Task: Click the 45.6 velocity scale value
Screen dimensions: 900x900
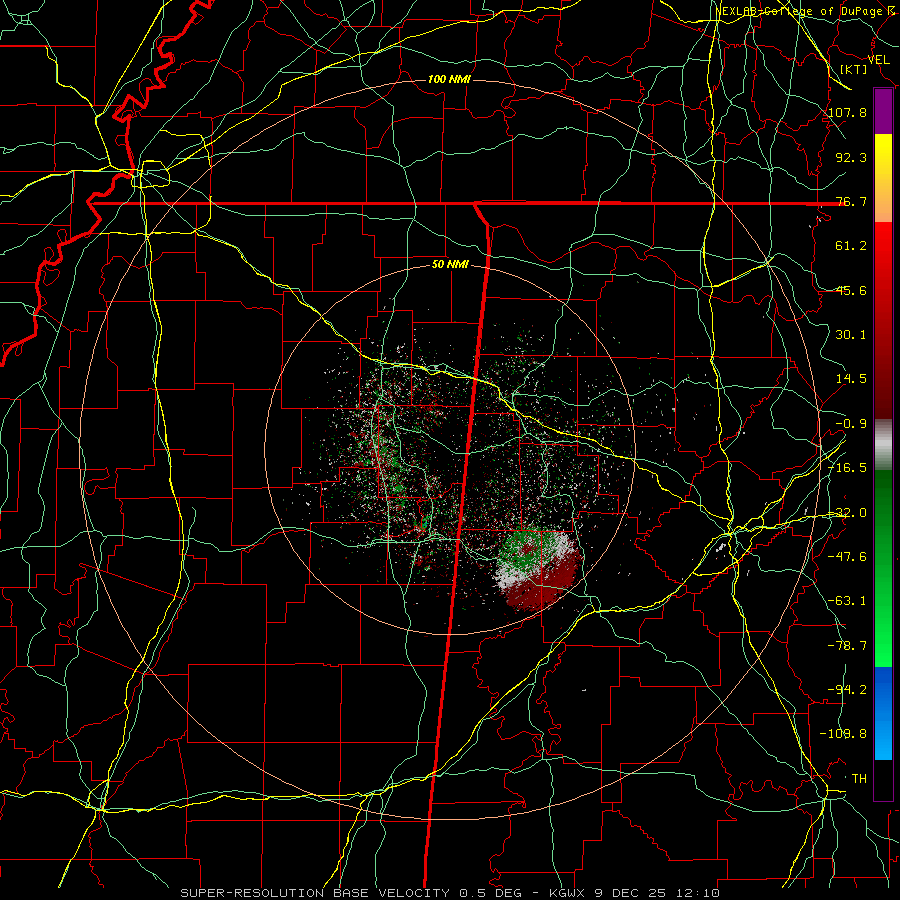Action: (851, 290)
